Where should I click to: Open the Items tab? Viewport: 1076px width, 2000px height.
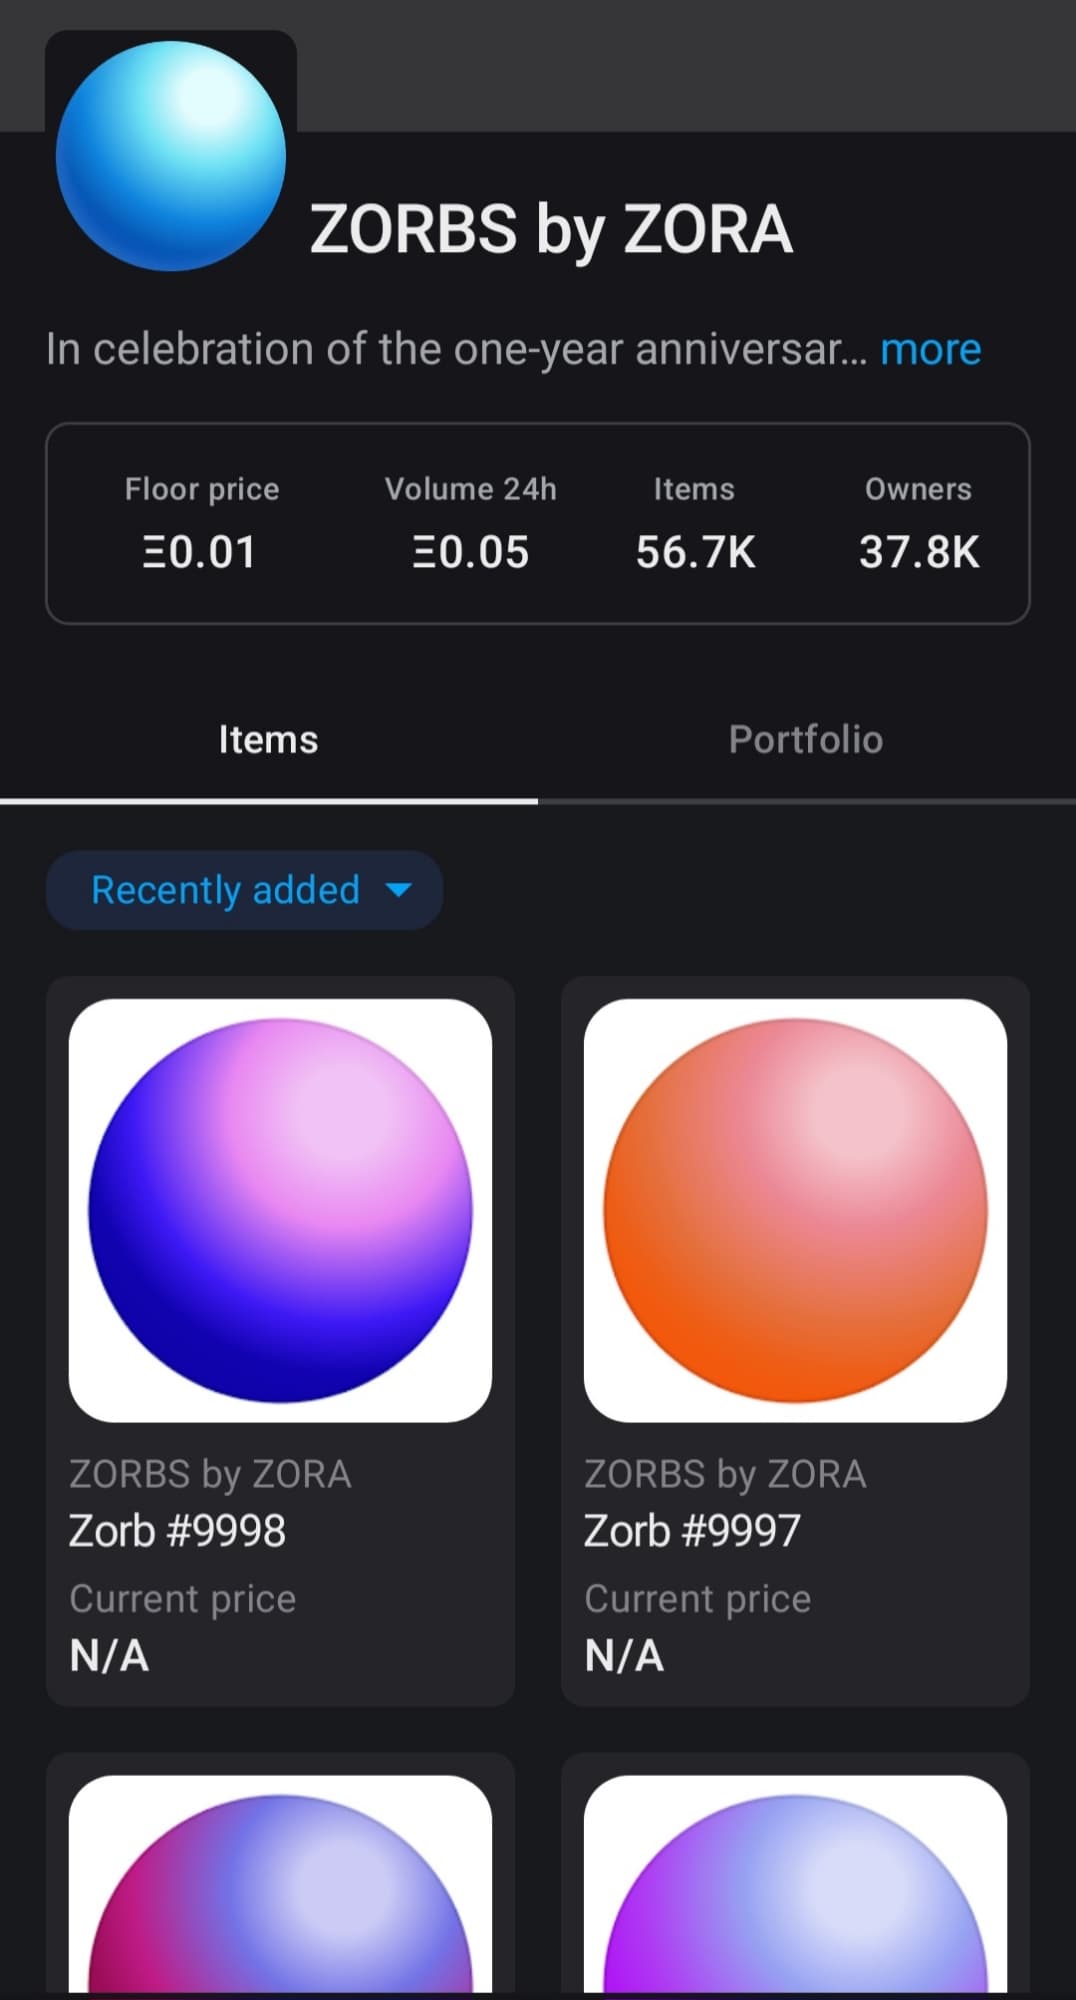(268, 740)
